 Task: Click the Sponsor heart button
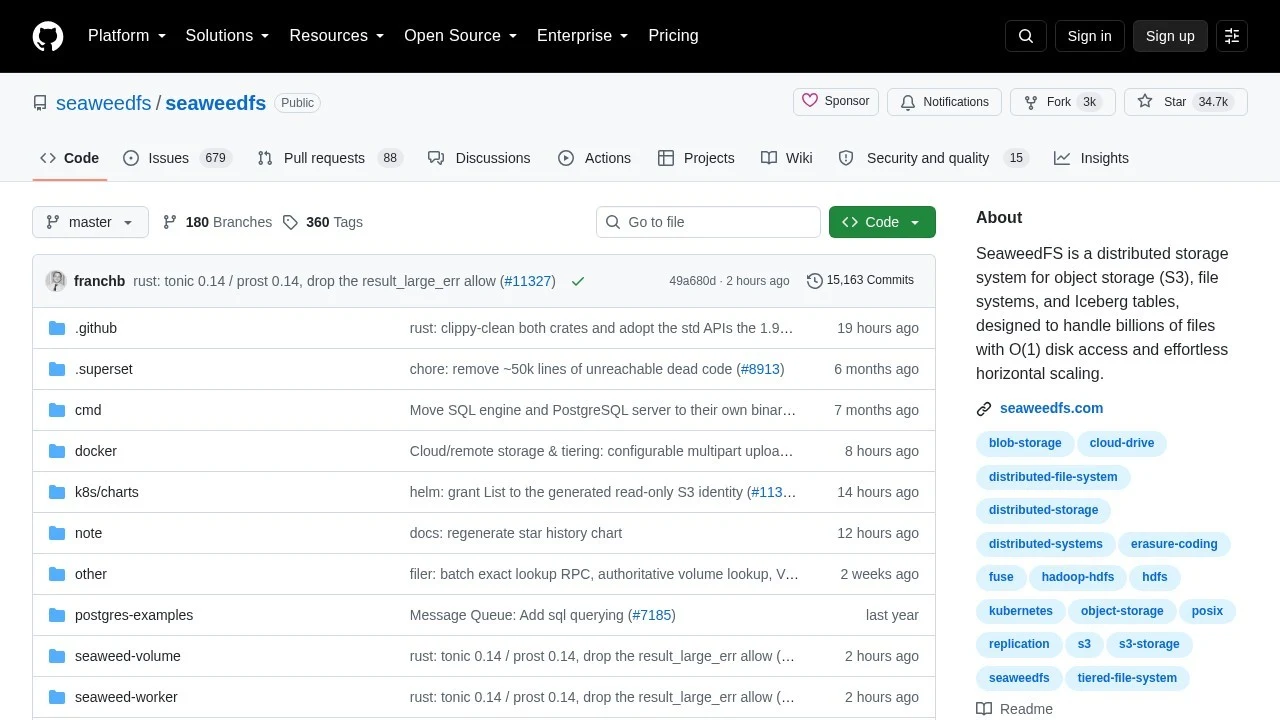click(836, 102)
